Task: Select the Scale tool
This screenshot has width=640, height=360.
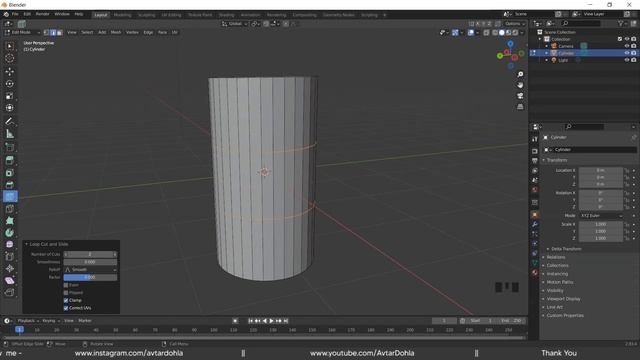Action: 9,96
